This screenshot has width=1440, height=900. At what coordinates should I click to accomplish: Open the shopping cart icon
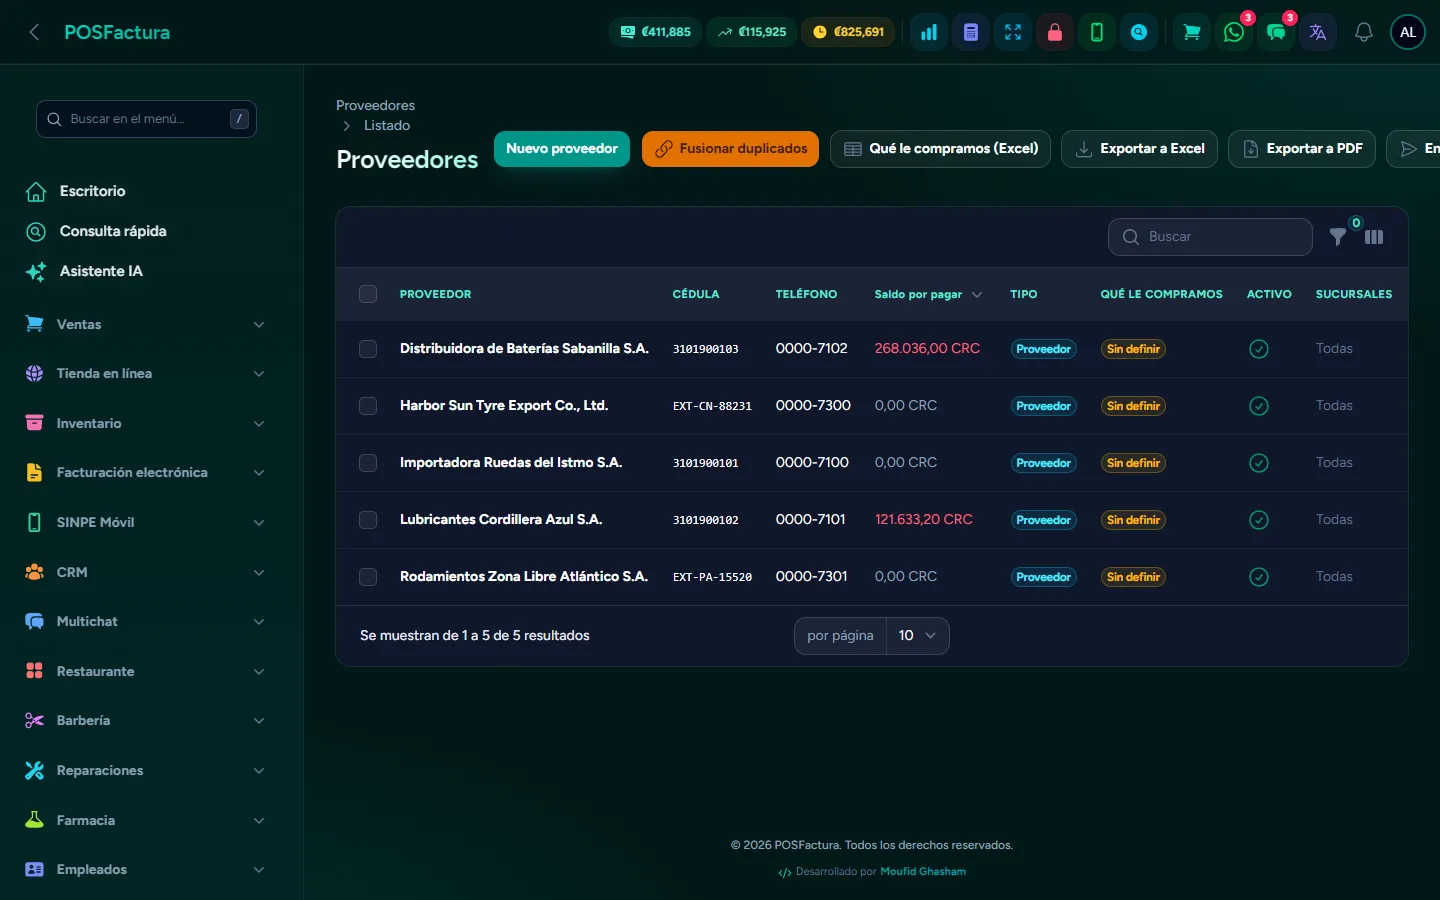1192,32
